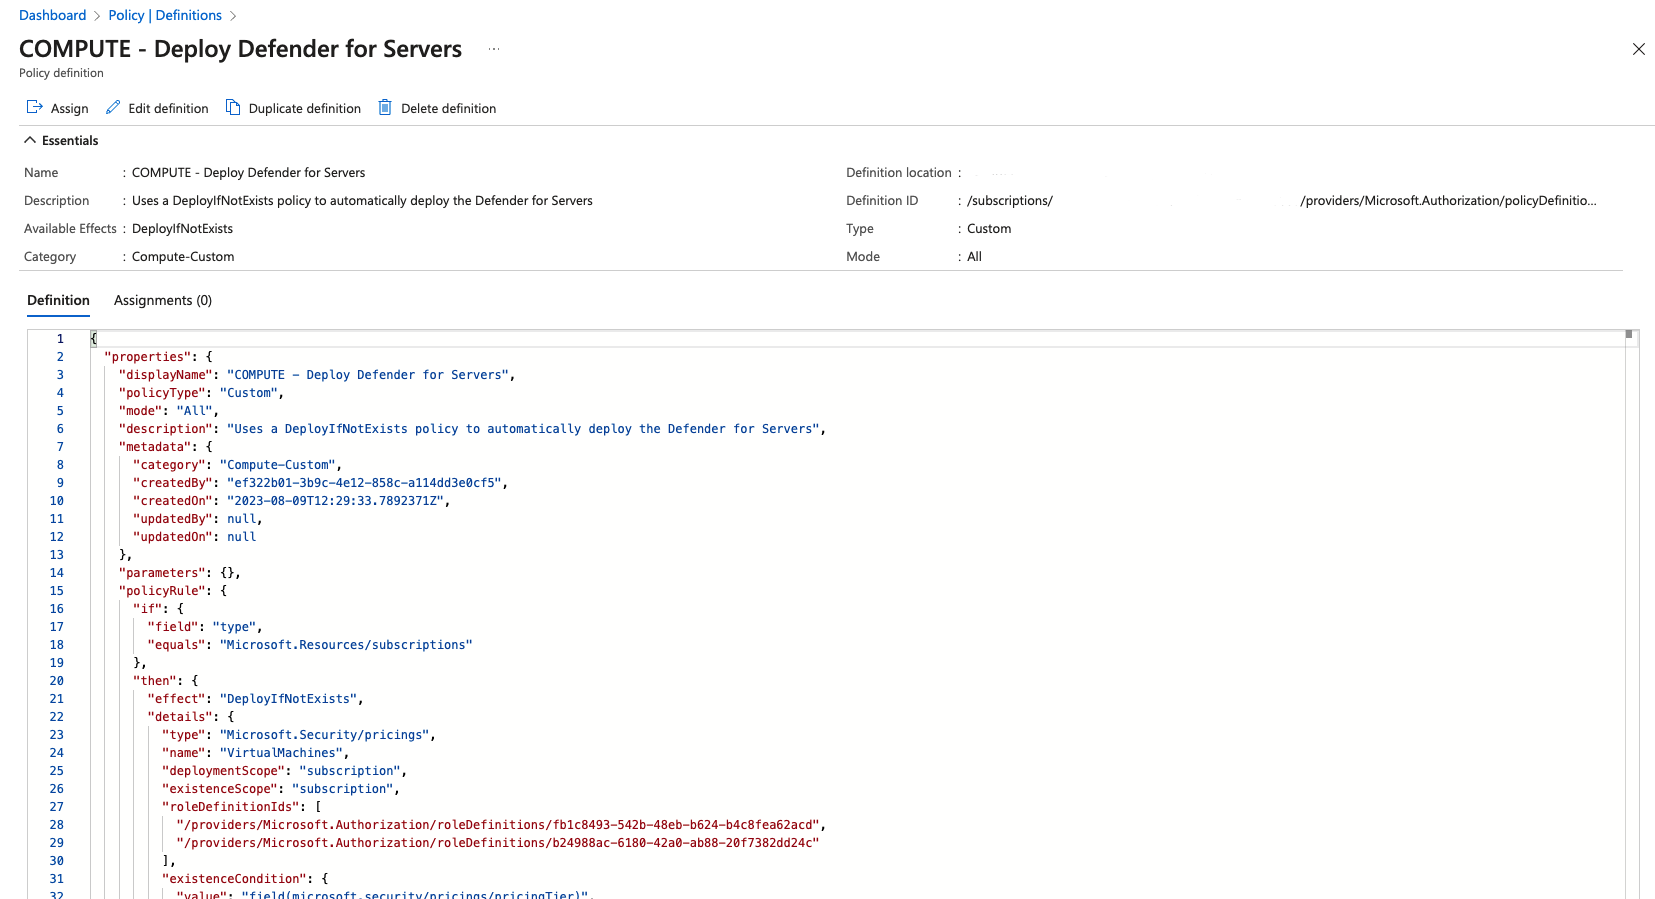Image resolution: width=1655 pixels, height=899 pixels.
Task: Open the ellipsis menu beside the title
Action: (x=494, y=49)
